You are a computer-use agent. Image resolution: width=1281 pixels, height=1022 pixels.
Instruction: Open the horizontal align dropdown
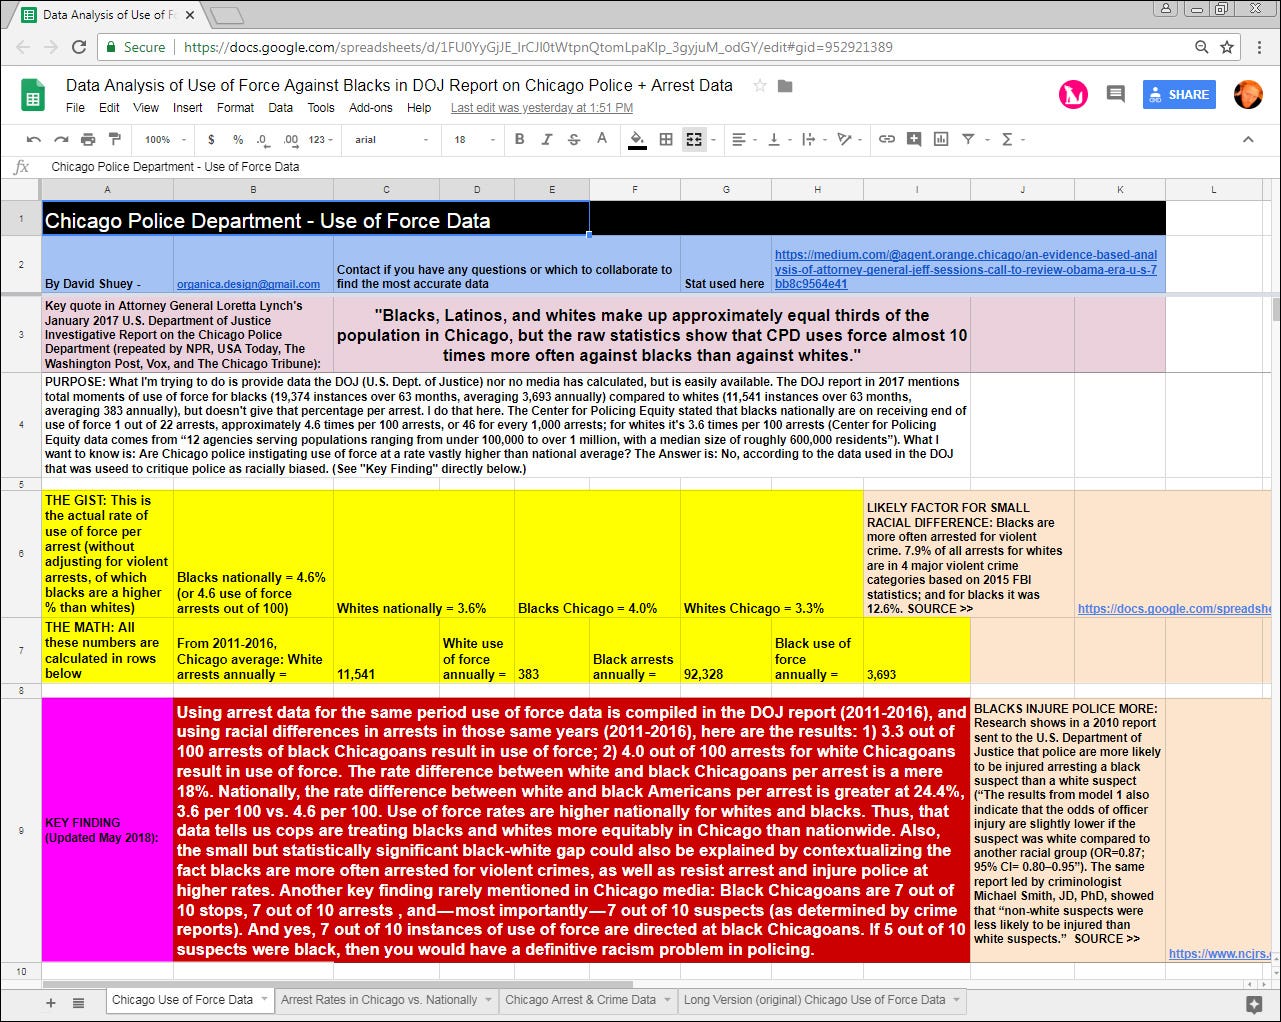pos(745,139)
